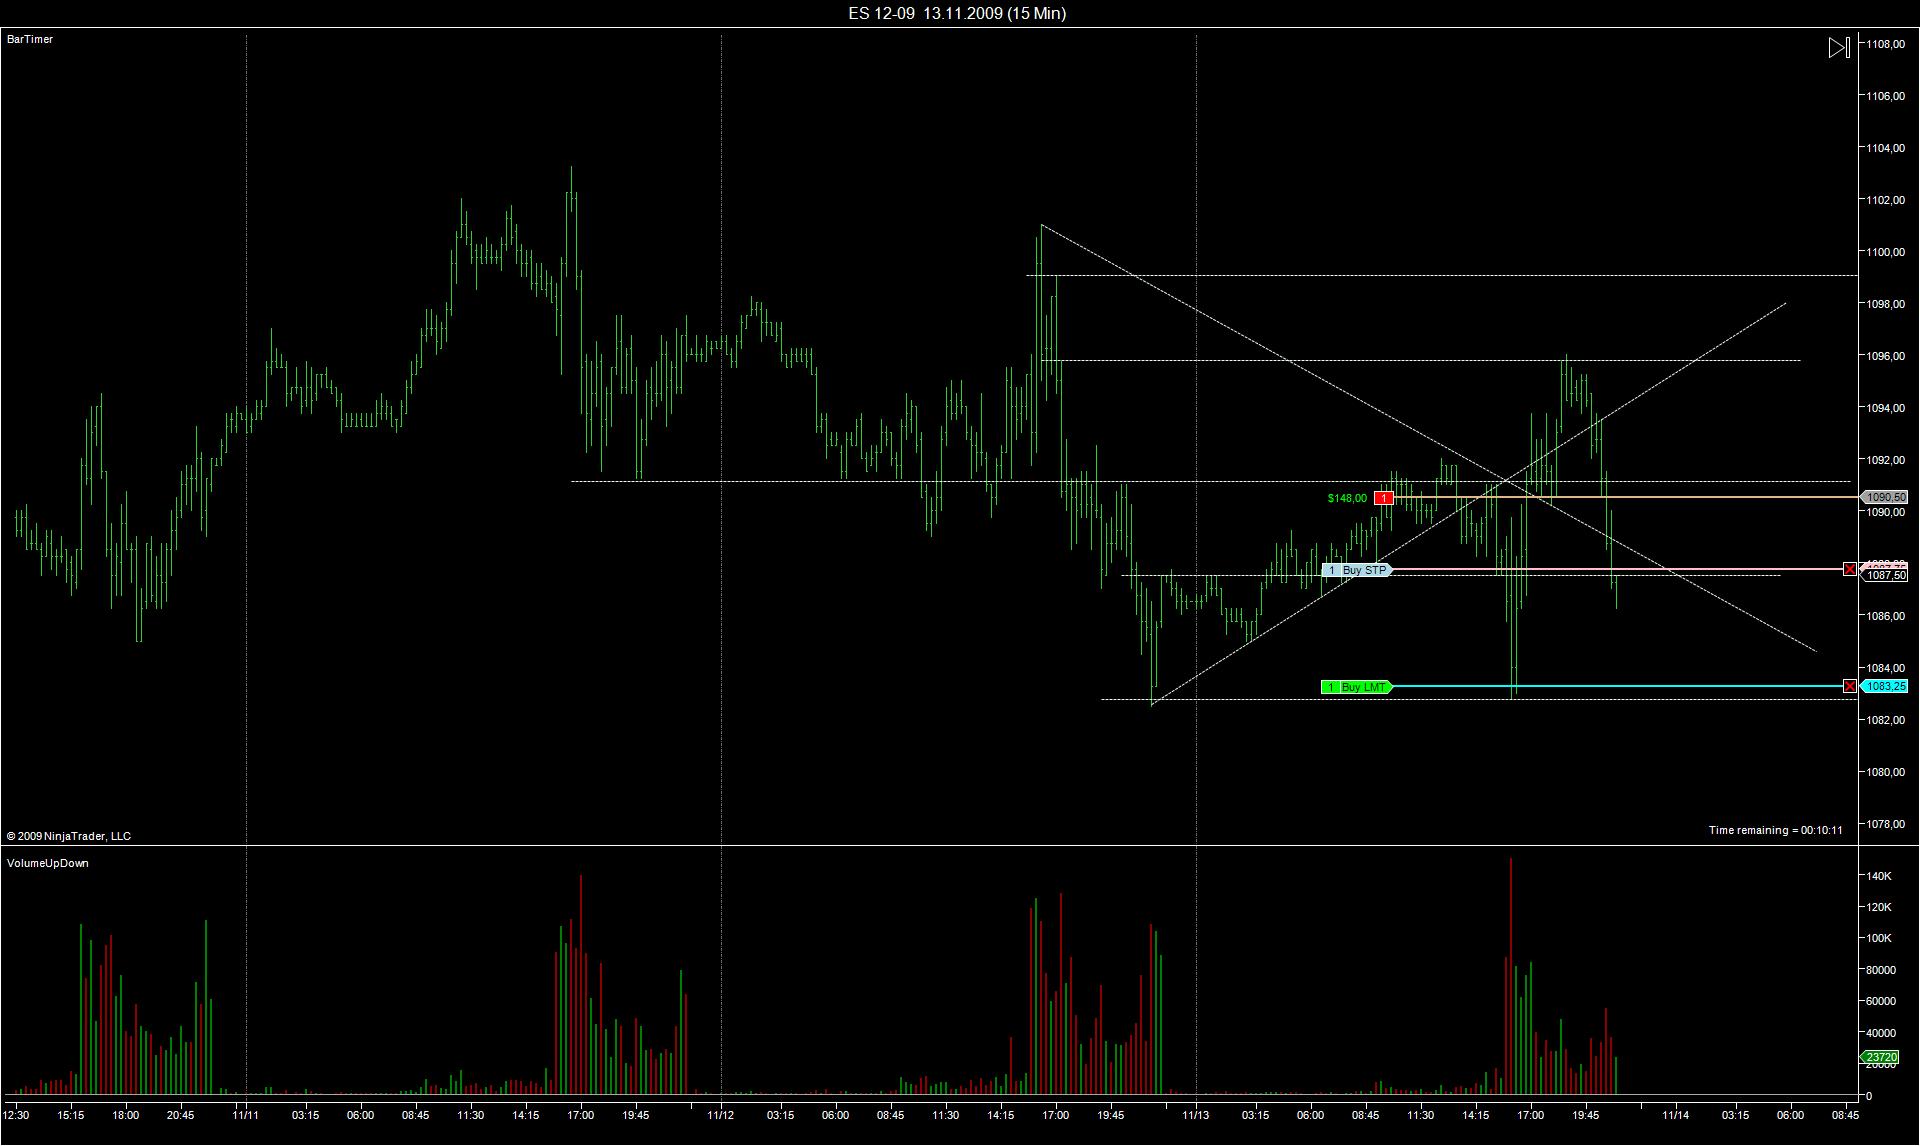Click the BarTimer indicator label
Screen dimensions: 1920x1146
point(30,39)
